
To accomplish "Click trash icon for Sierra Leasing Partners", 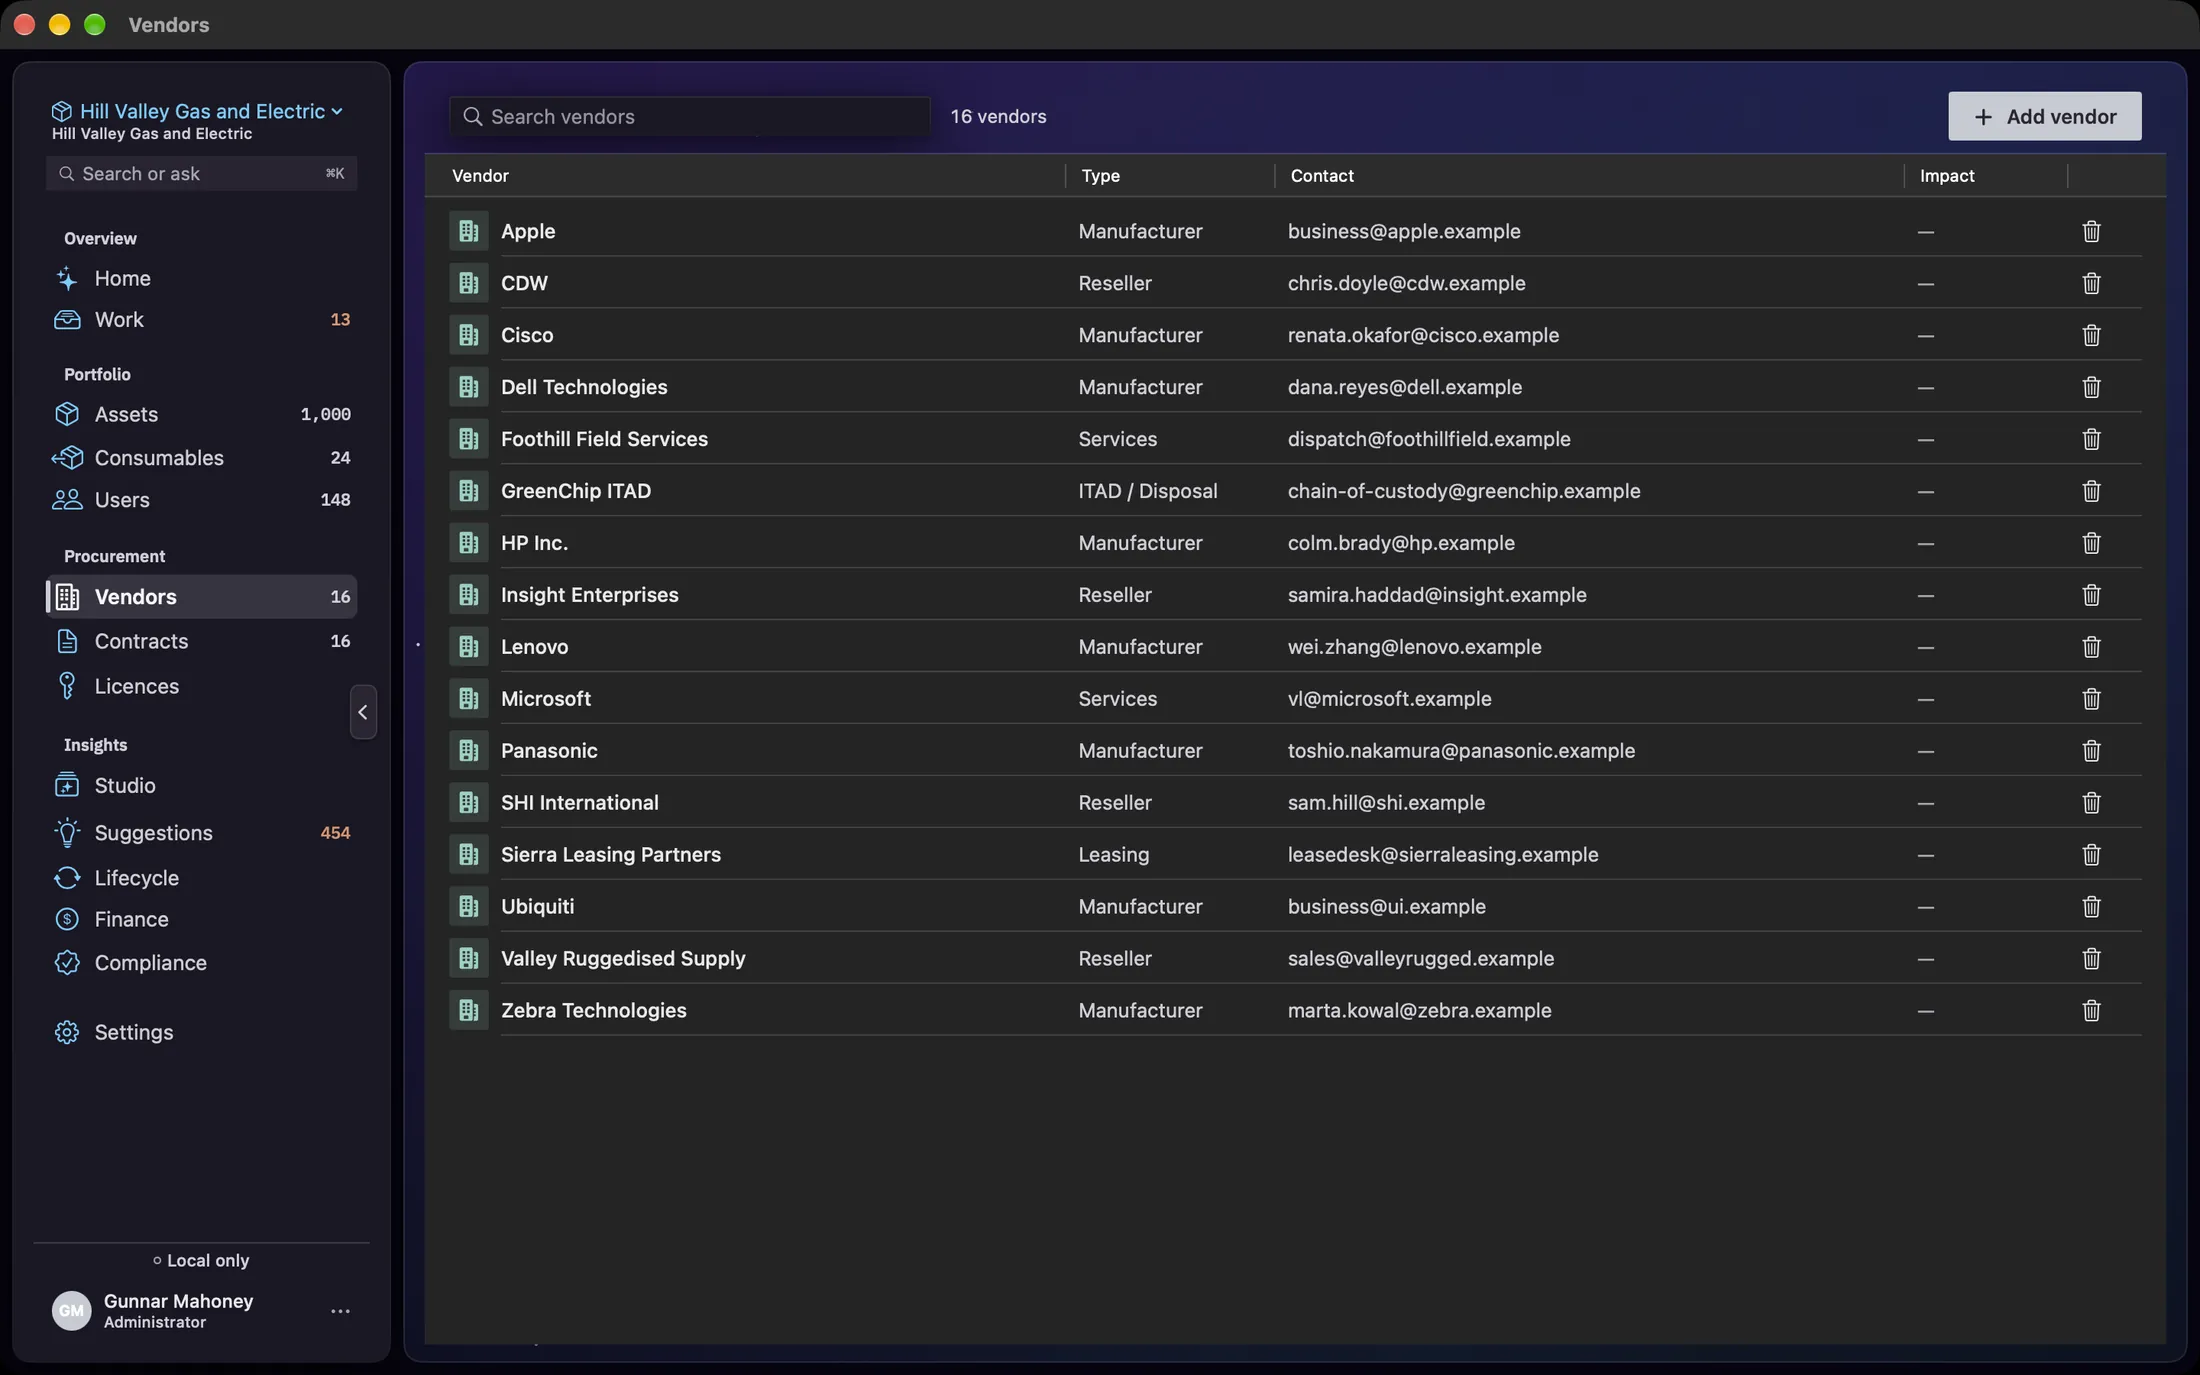I will (2091, 855).
